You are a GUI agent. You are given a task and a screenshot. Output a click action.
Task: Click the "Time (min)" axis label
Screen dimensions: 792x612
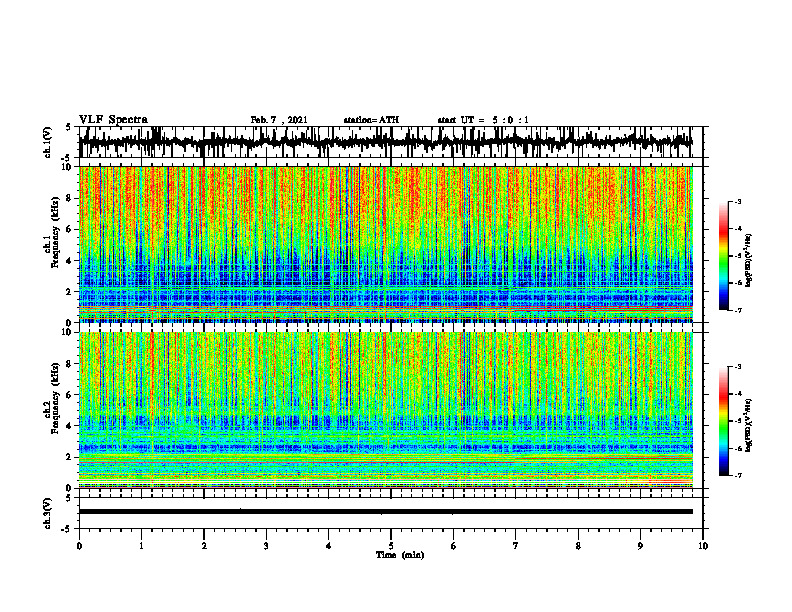tap(400, 555)
